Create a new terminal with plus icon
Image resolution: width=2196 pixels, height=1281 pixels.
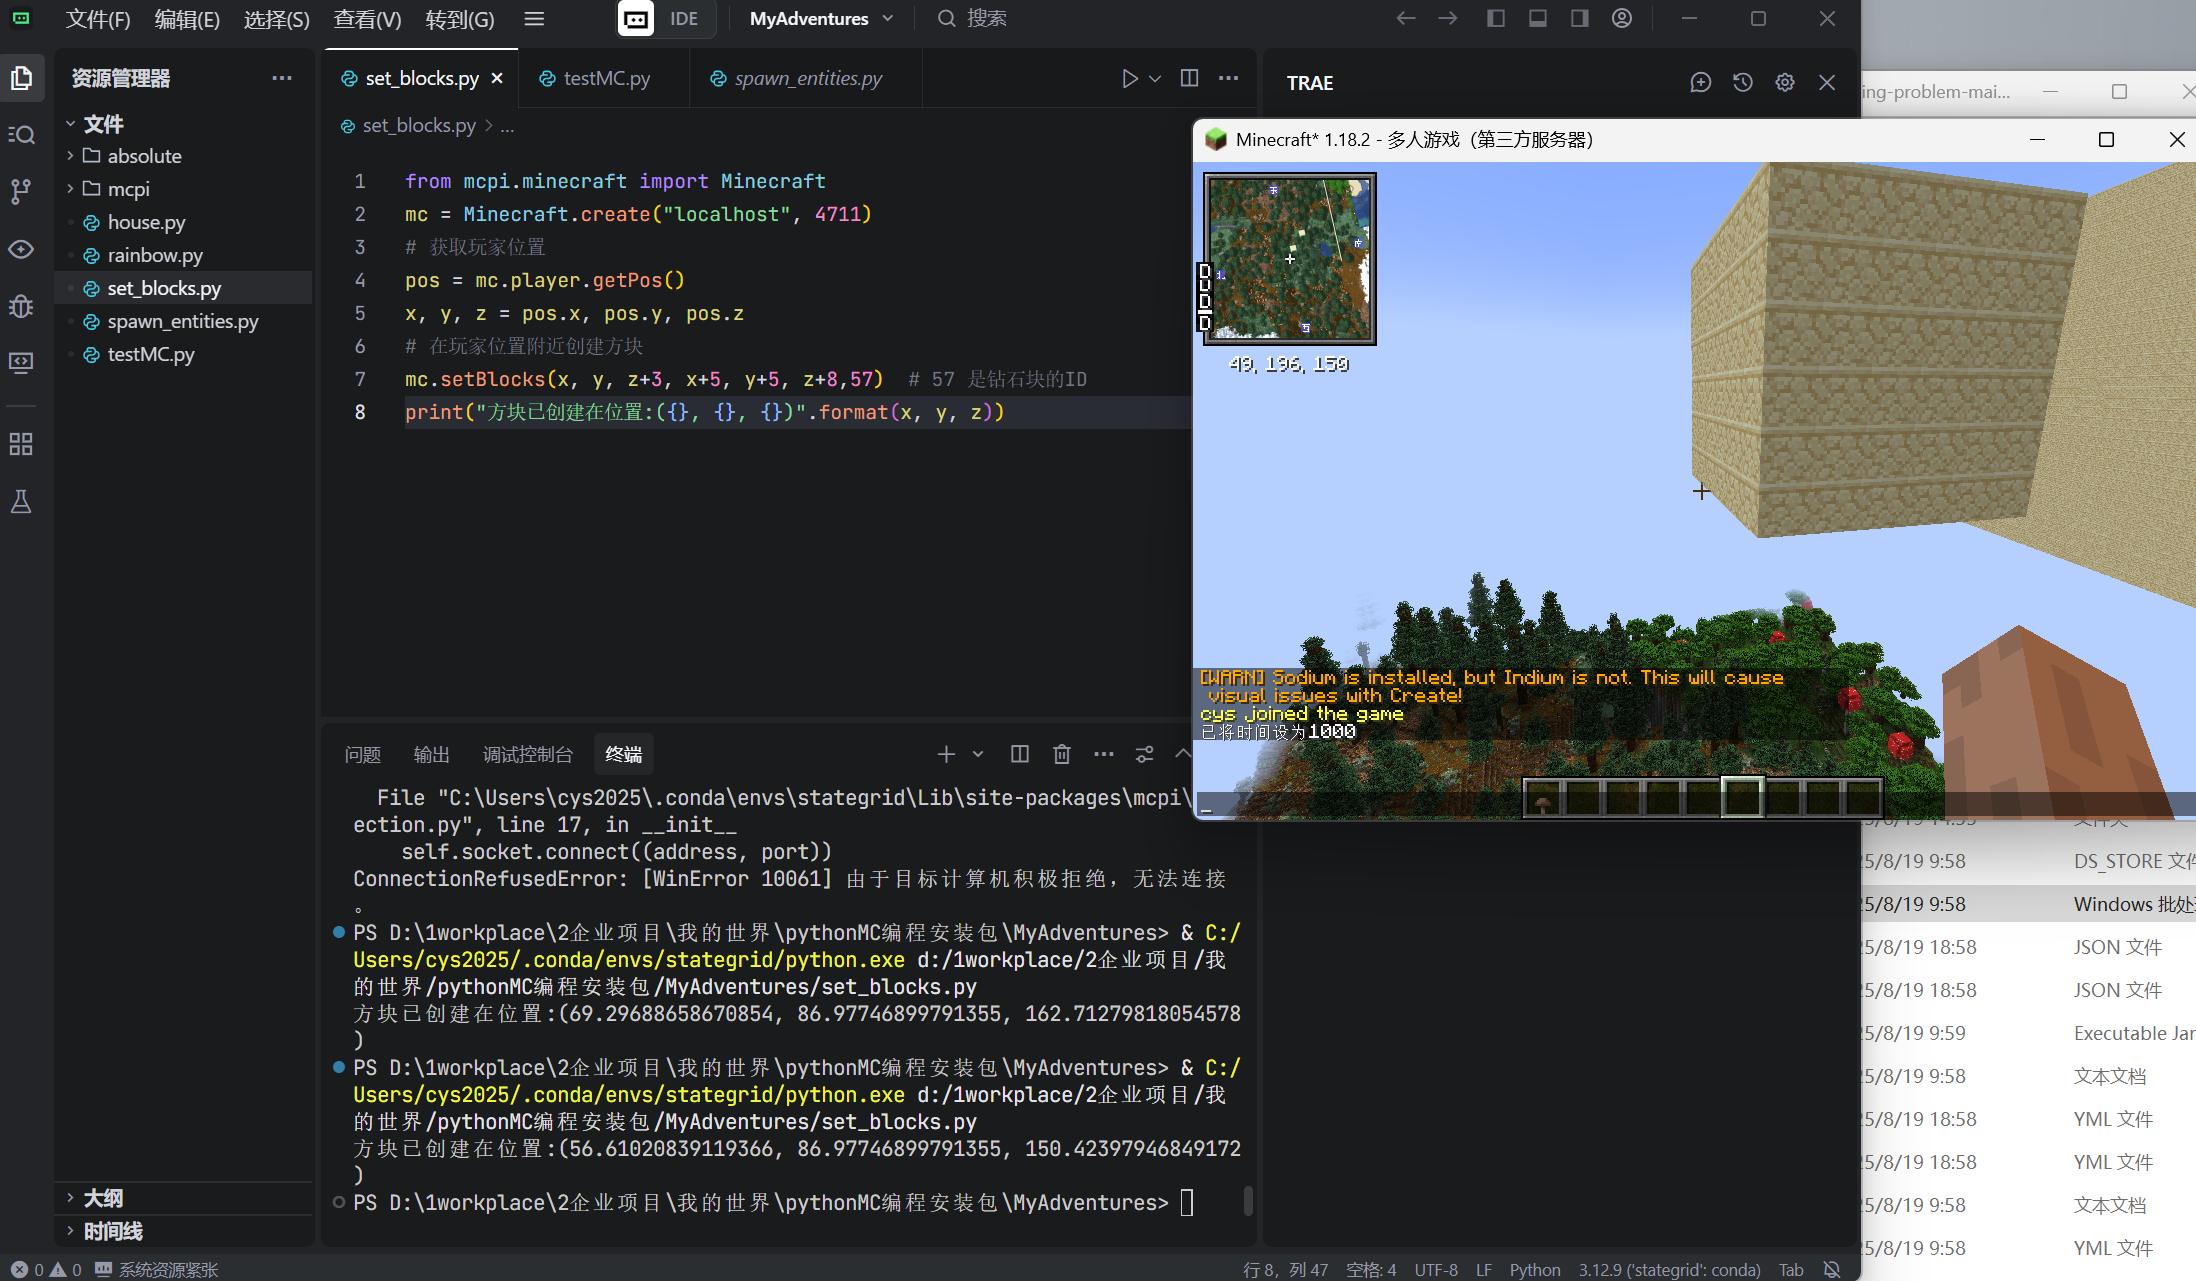[x=945, y=754]
